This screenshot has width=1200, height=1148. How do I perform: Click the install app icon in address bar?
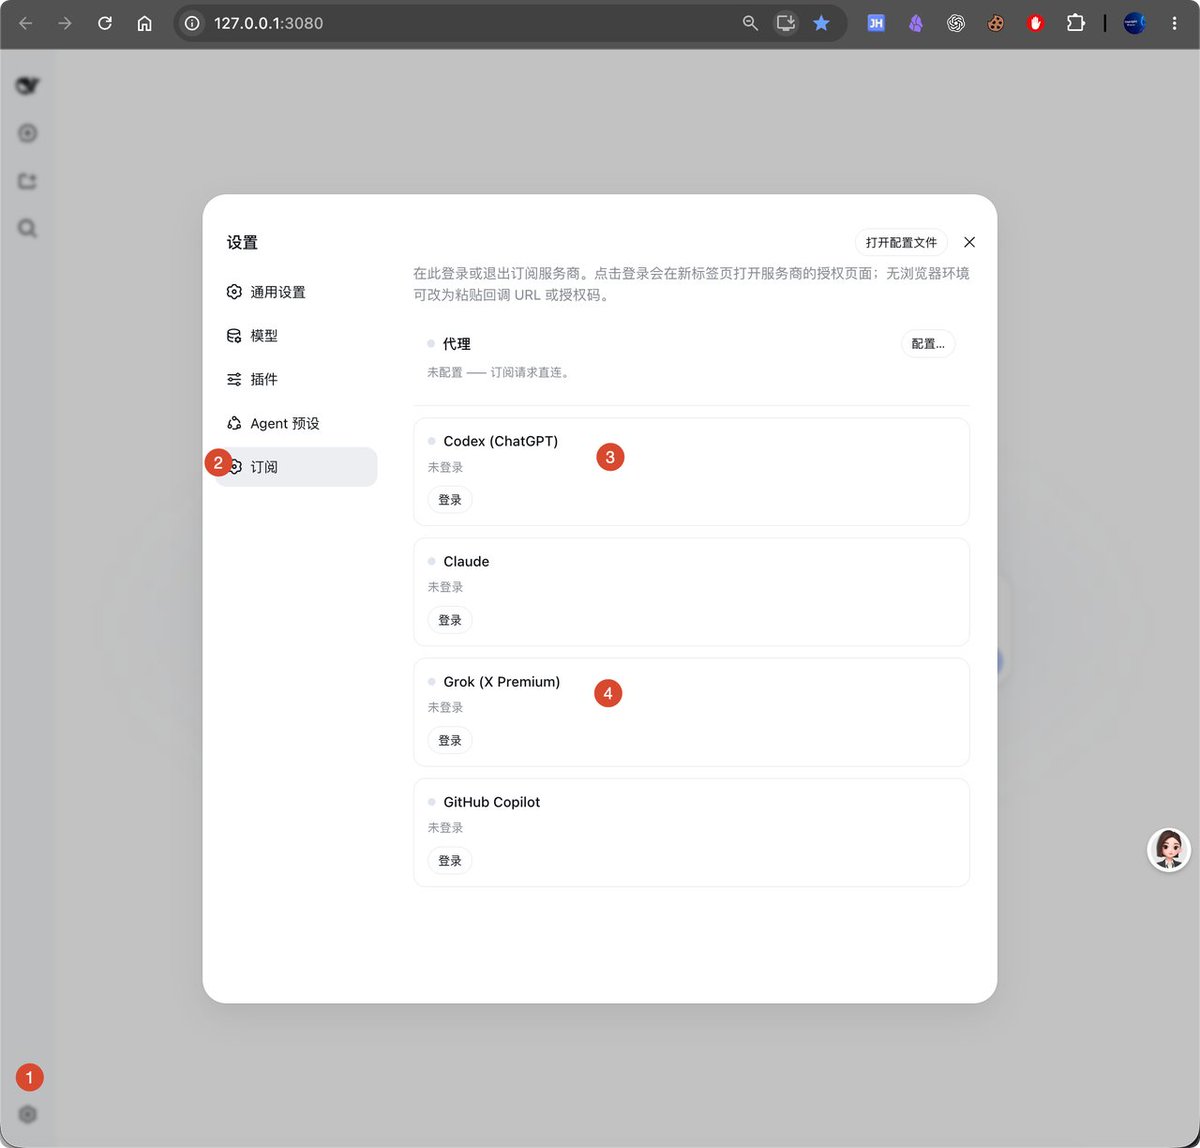786,23
